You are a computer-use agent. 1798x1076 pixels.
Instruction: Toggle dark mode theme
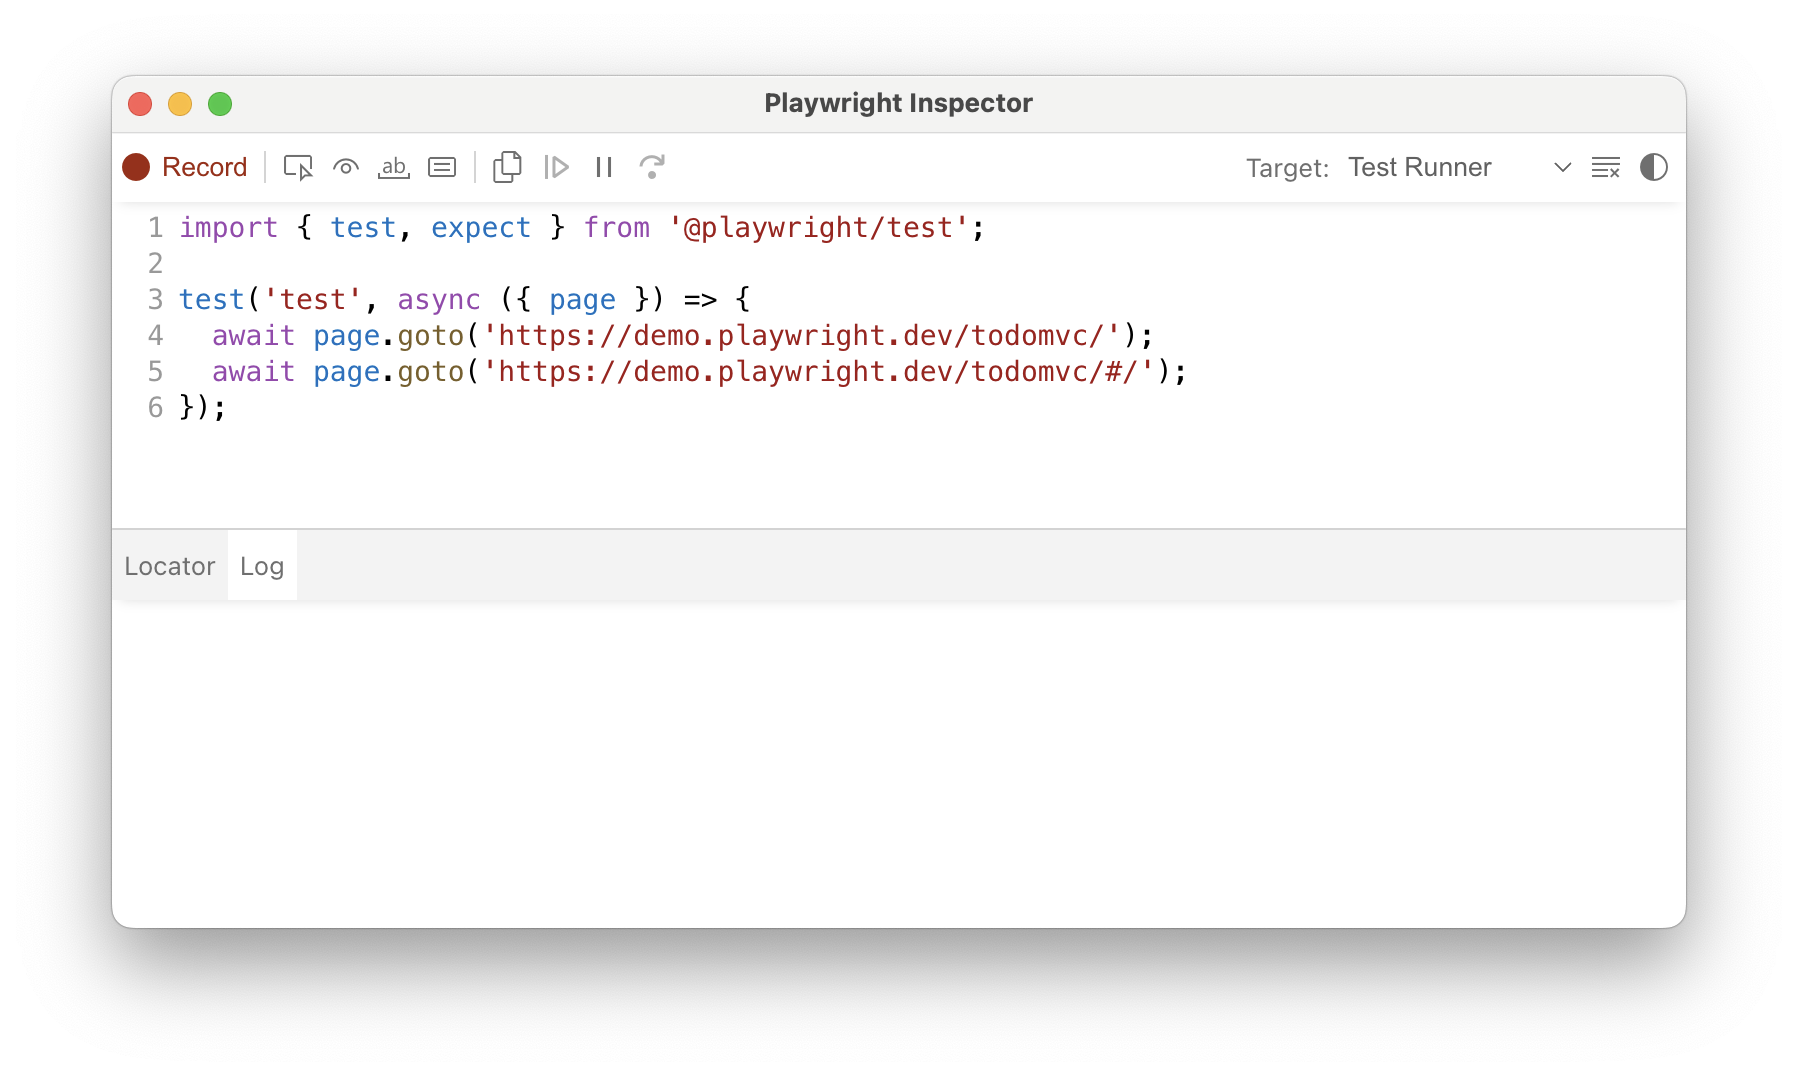click(1653, 167)
